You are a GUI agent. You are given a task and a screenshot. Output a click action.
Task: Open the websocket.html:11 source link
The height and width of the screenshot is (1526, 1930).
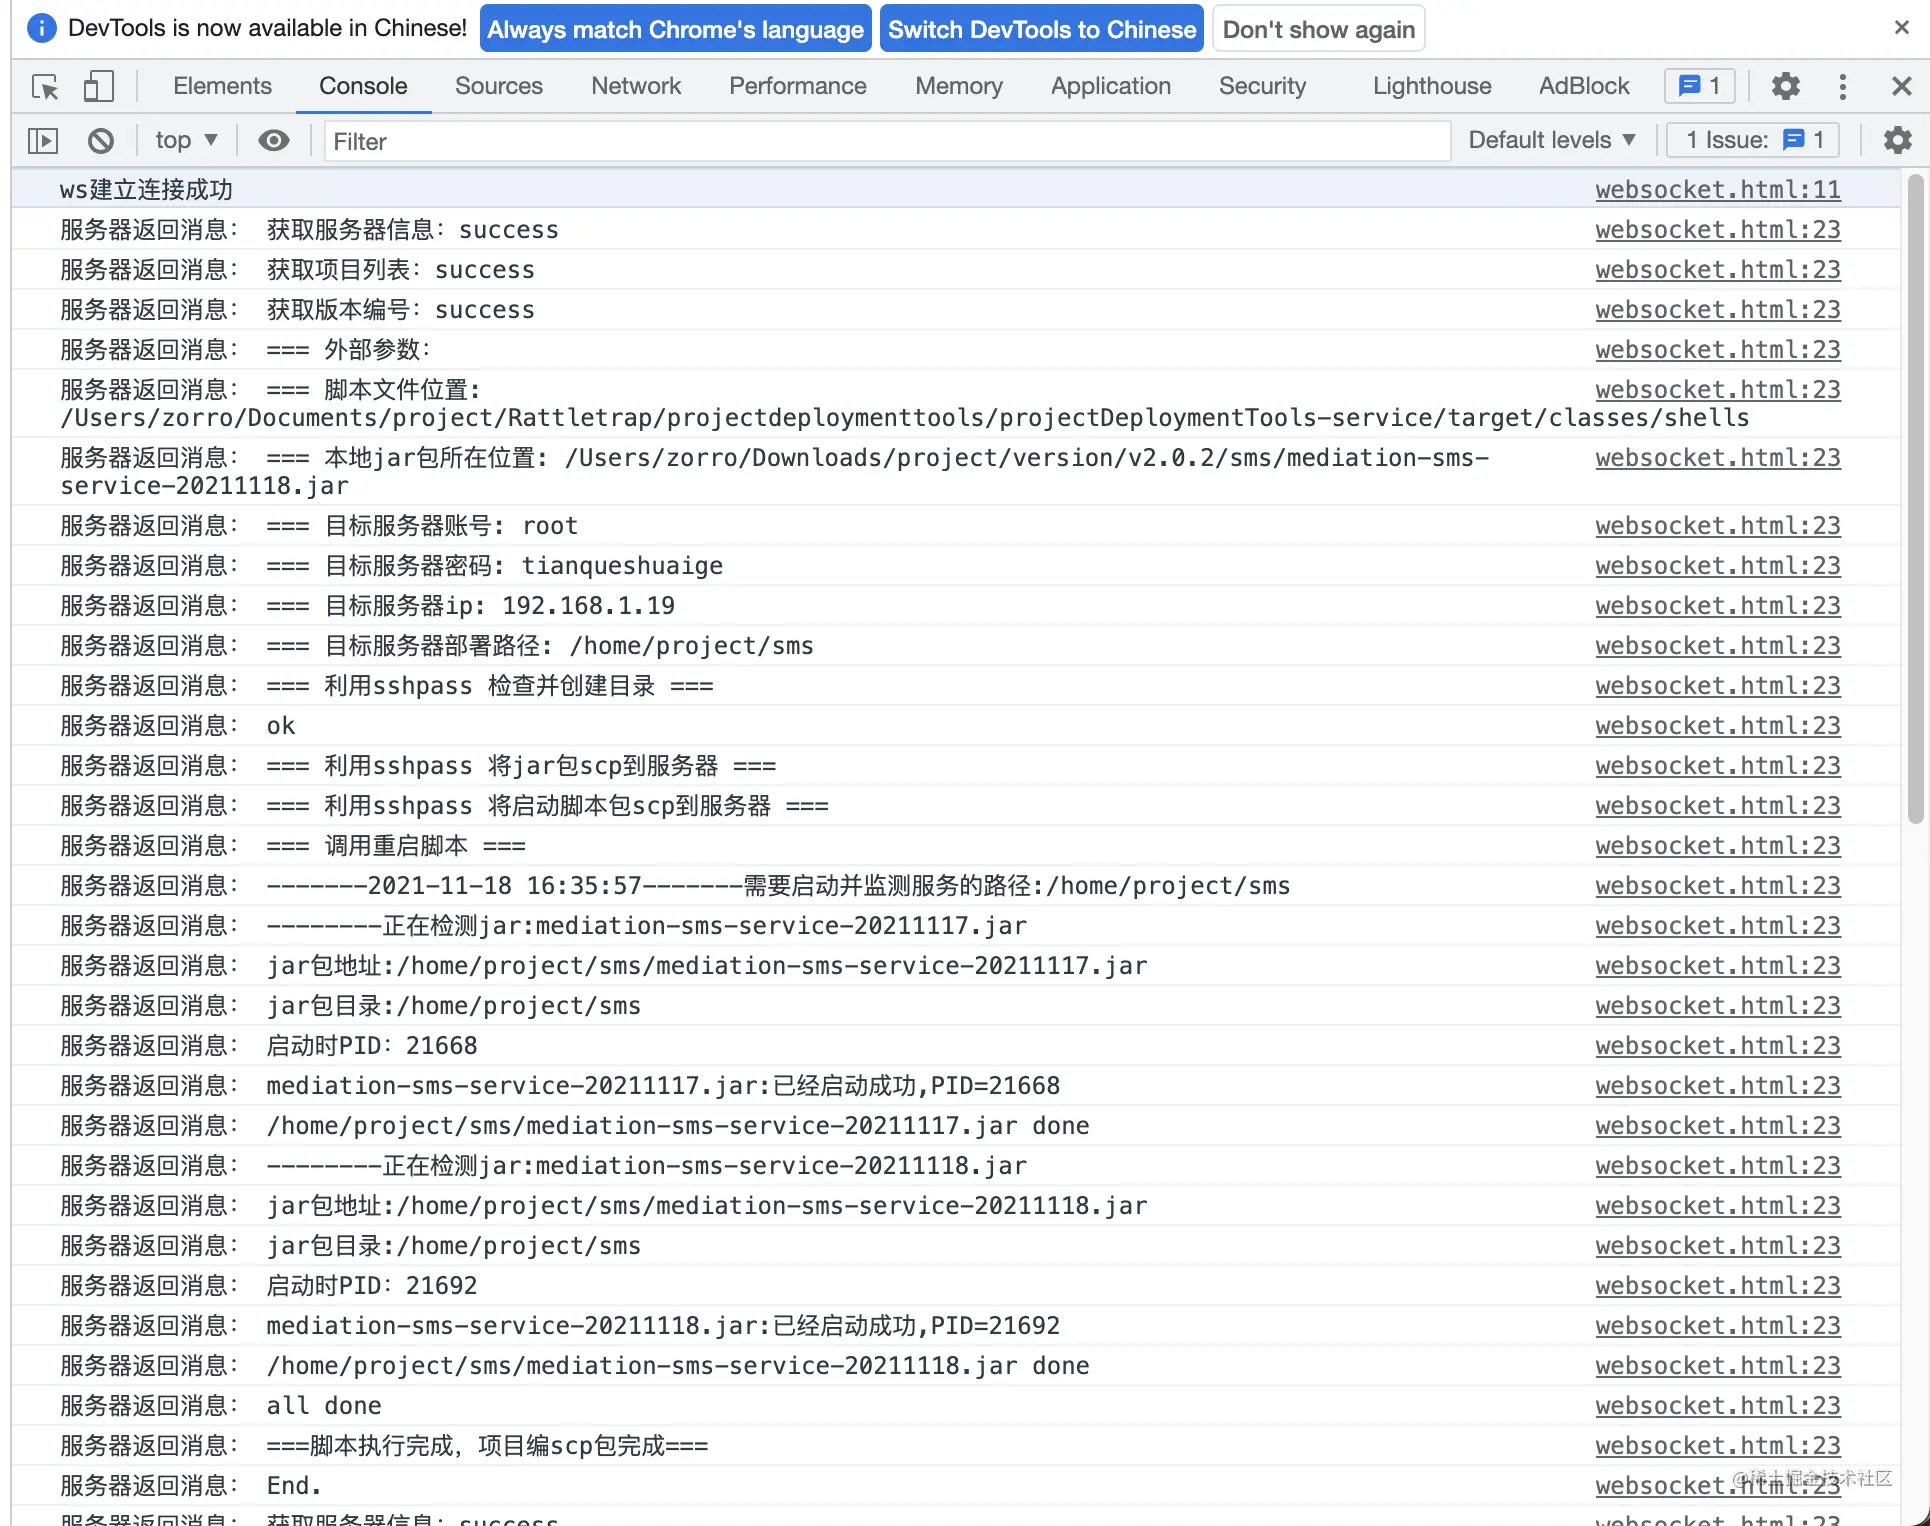[x=1717, y=189]
